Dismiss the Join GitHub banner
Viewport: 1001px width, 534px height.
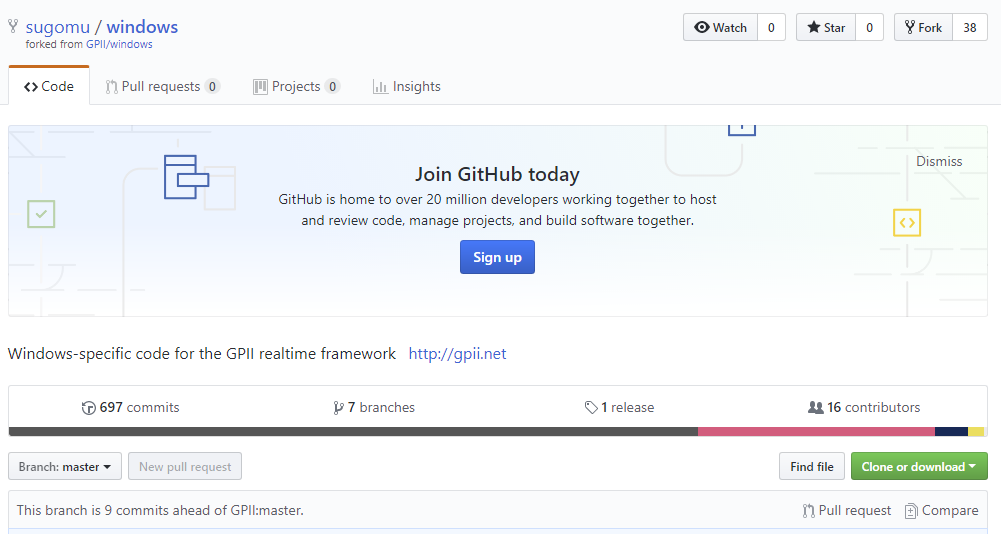939,162
